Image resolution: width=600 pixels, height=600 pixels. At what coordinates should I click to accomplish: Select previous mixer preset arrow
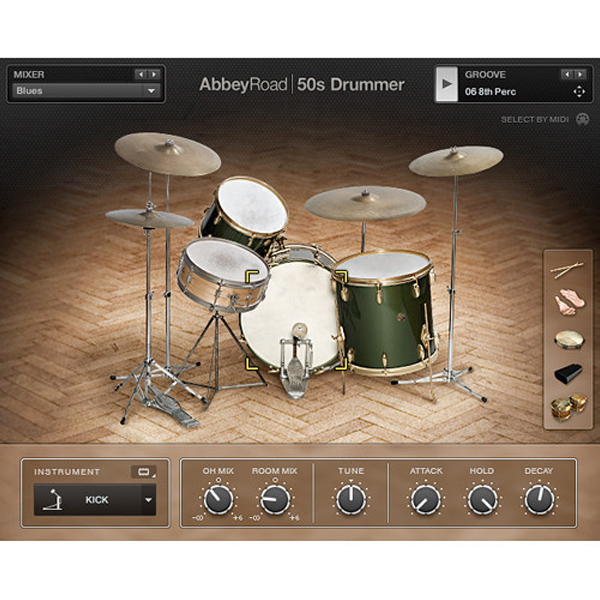(x=141, y=74)
